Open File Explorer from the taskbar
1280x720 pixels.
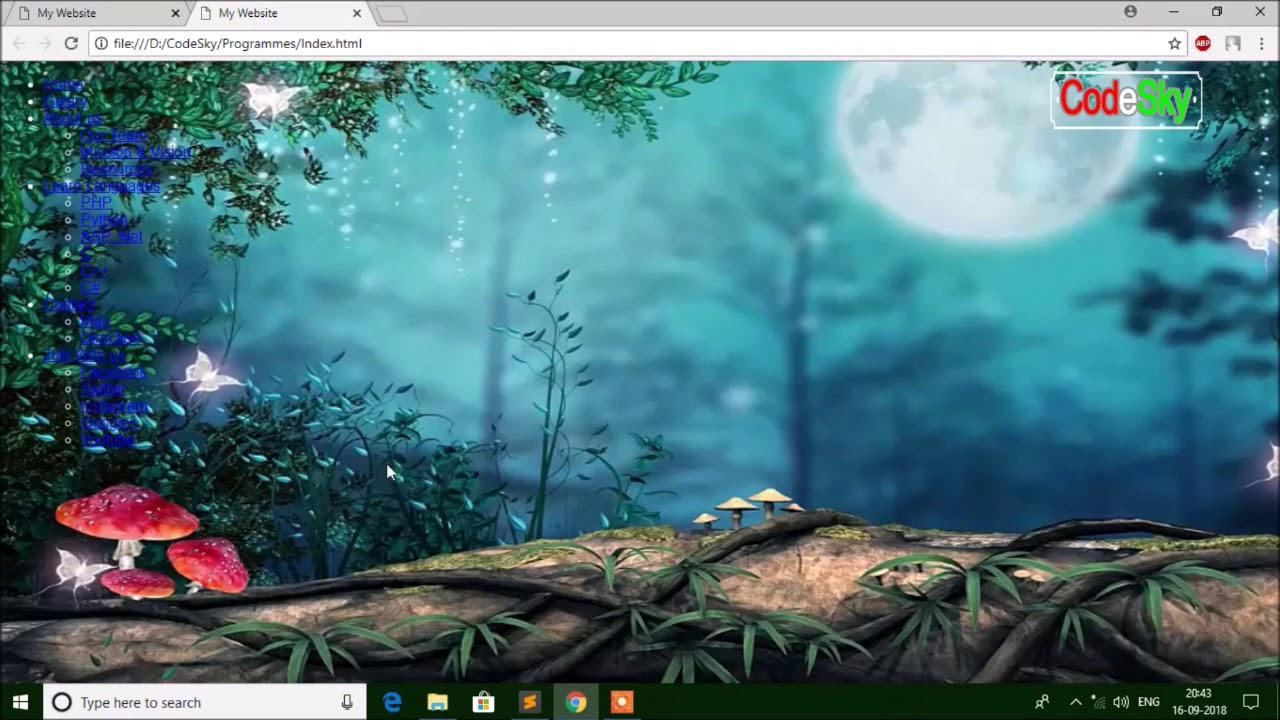coord(437,702)
